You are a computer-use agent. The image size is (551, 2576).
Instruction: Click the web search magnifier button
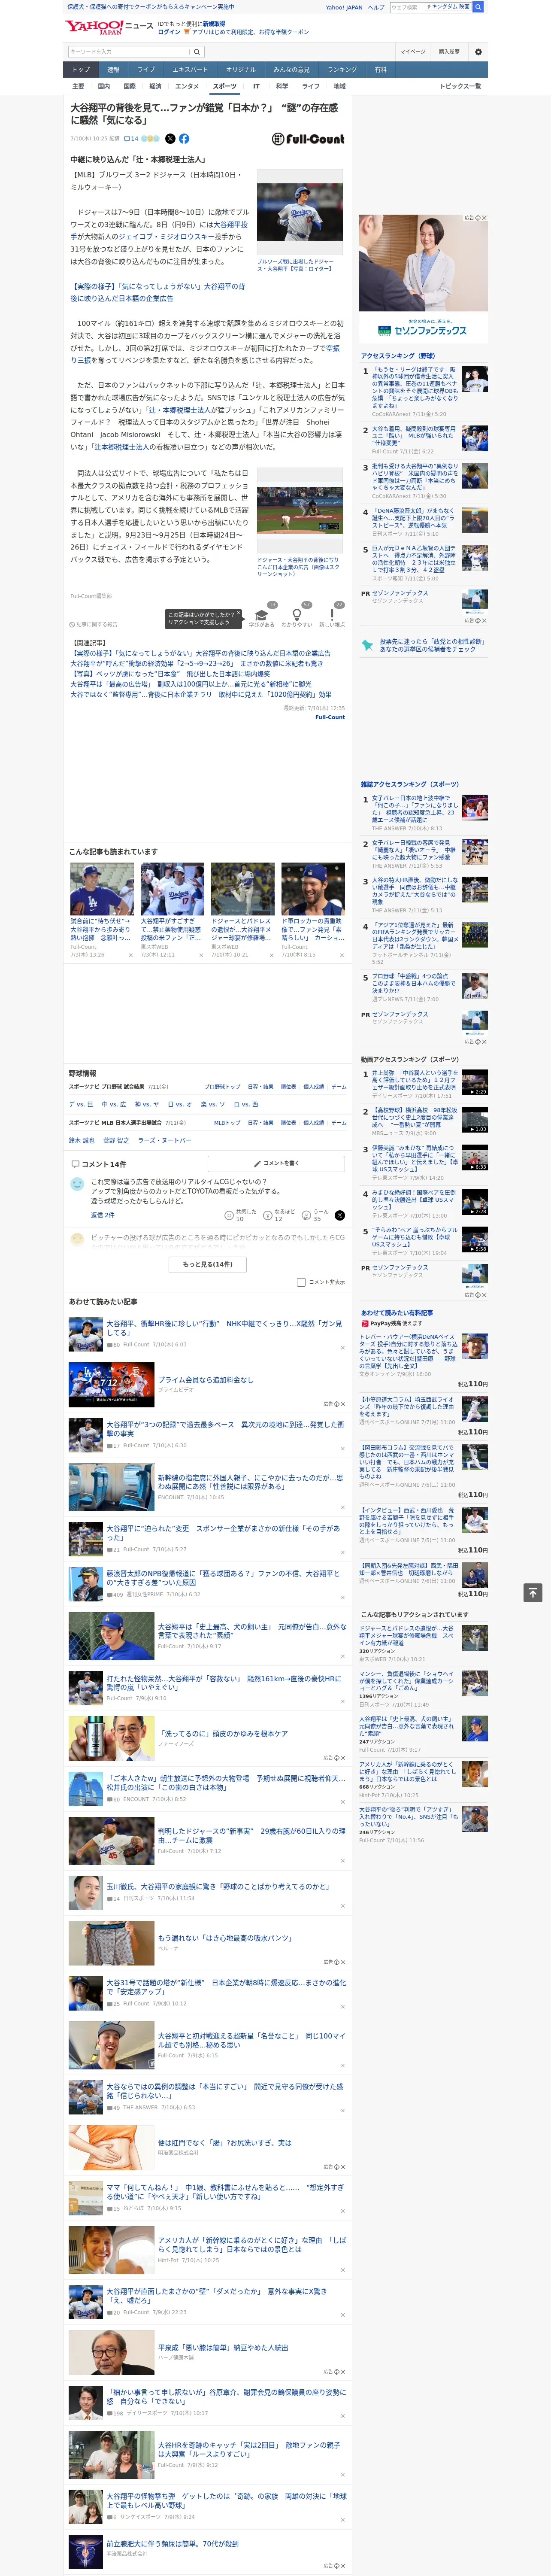(x=478, y=7)
